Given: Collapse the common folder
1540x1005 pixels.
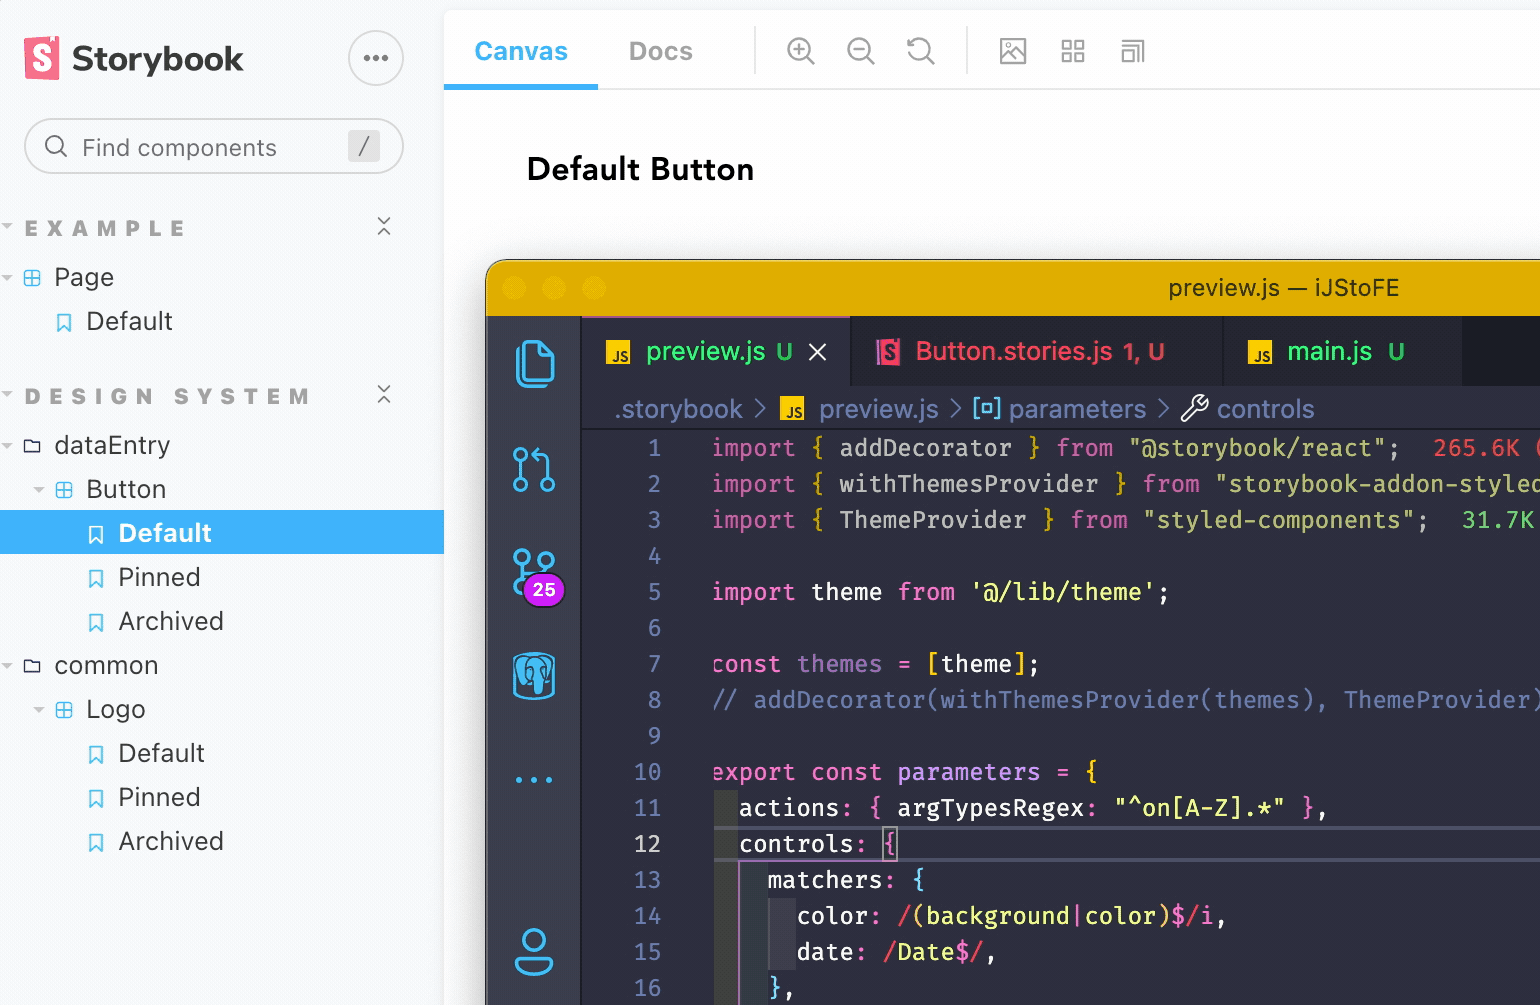Looking at the screenshot, I should [x=8, y=665].
